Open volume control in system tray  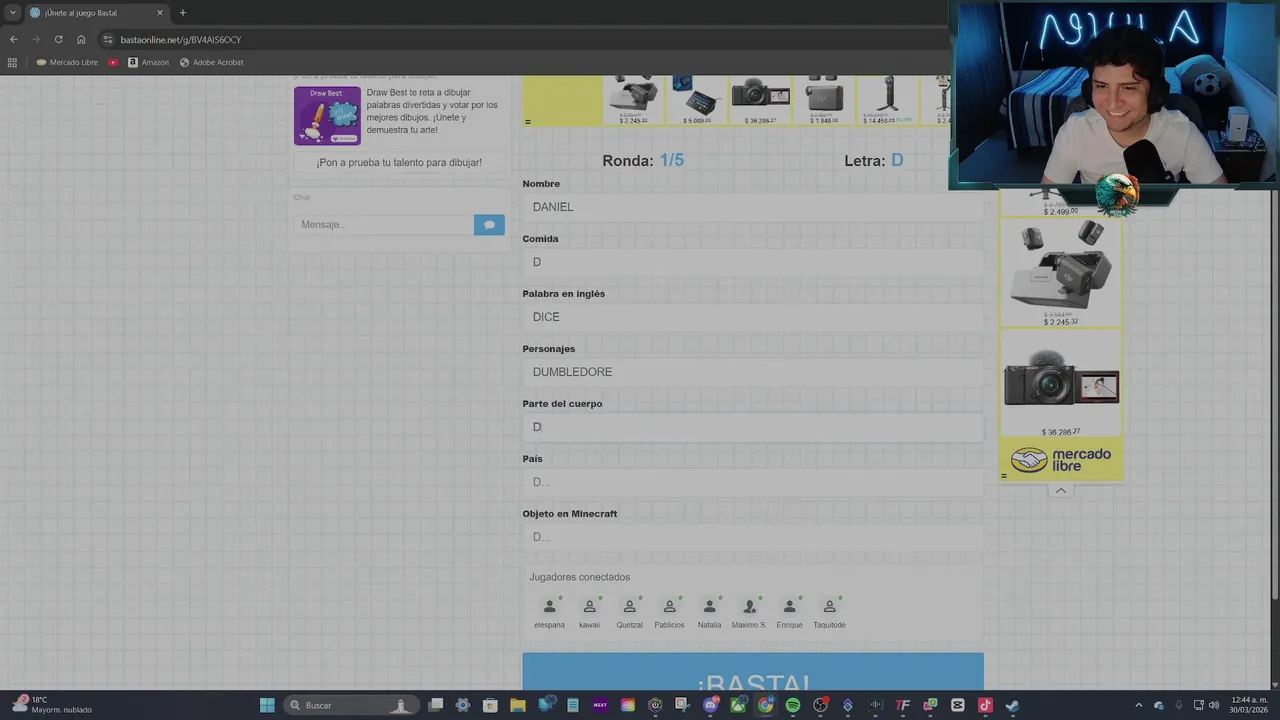coord(1214,705)
